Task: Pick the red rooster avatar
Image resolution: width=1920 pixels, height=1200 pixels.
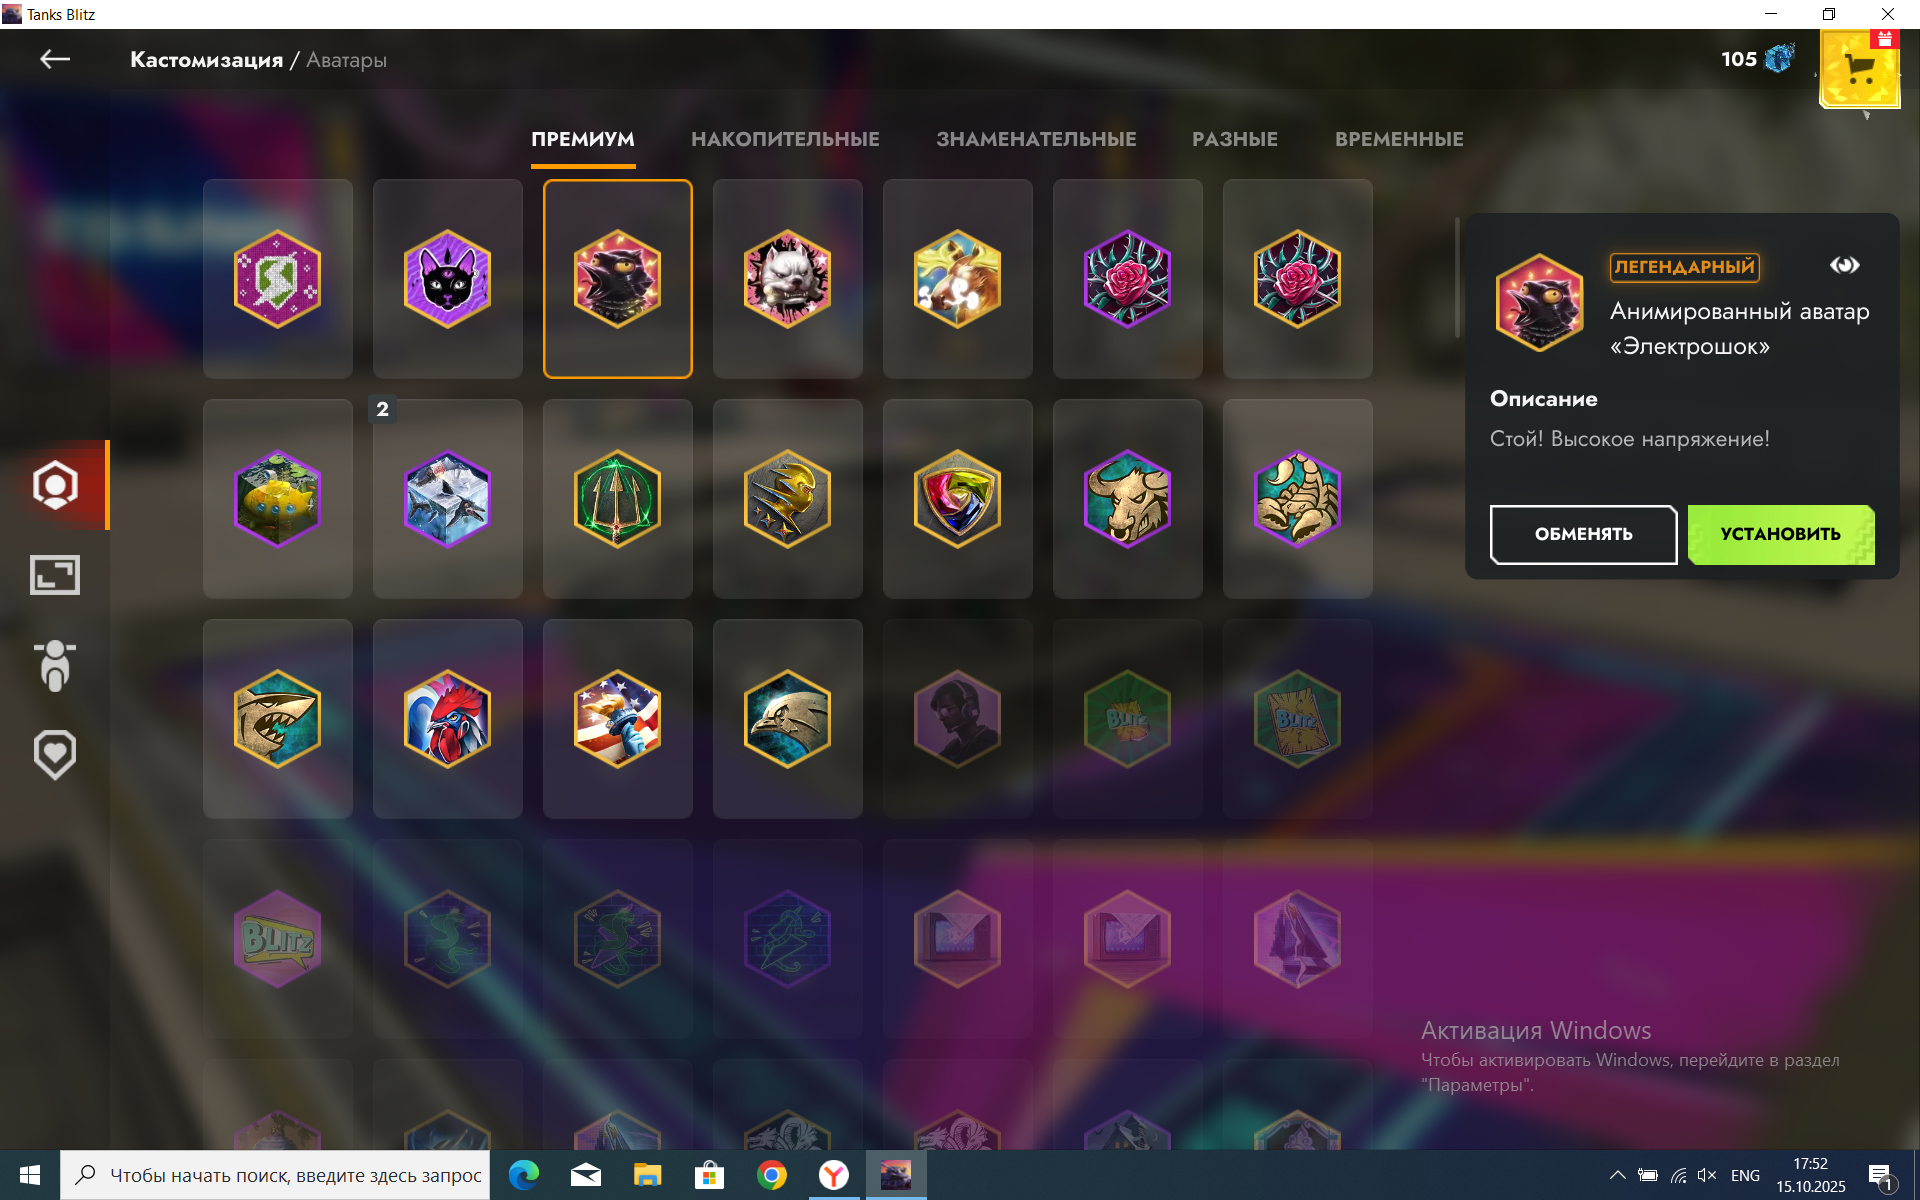Action: [447, 719]
